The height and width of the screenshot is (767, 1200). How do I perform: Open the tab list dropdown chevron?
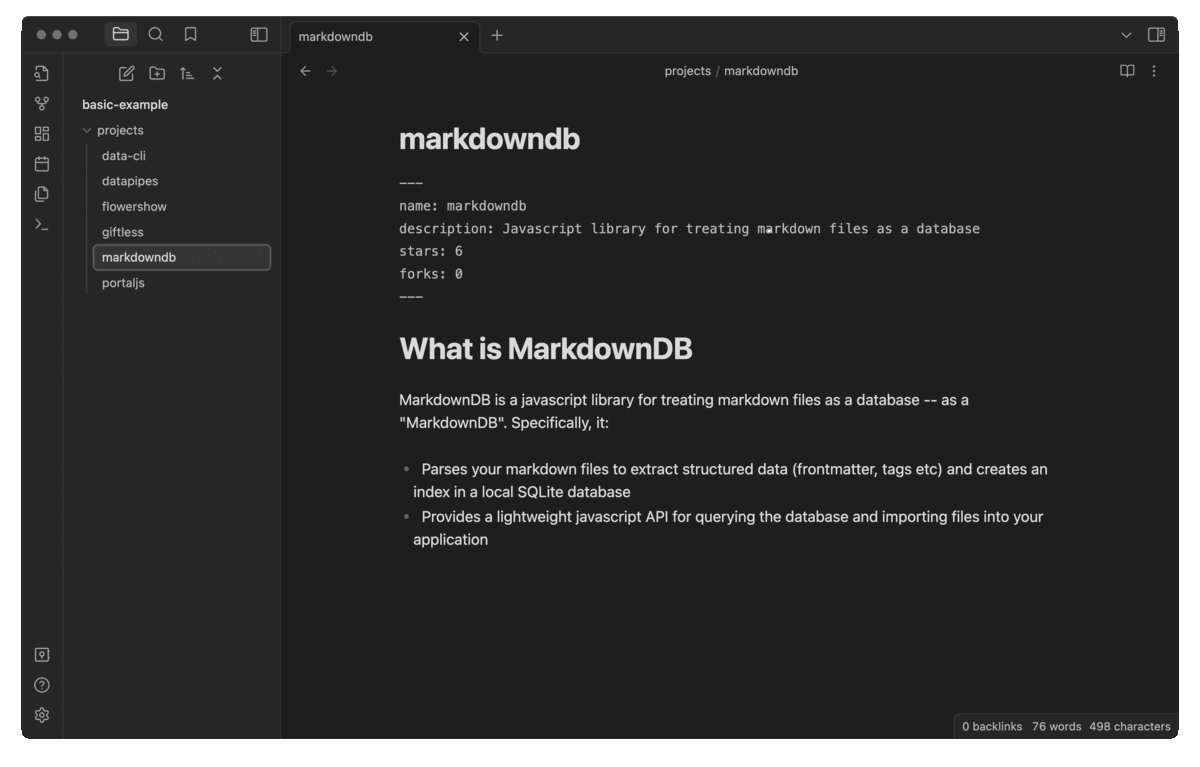(x=1126, y=35)
